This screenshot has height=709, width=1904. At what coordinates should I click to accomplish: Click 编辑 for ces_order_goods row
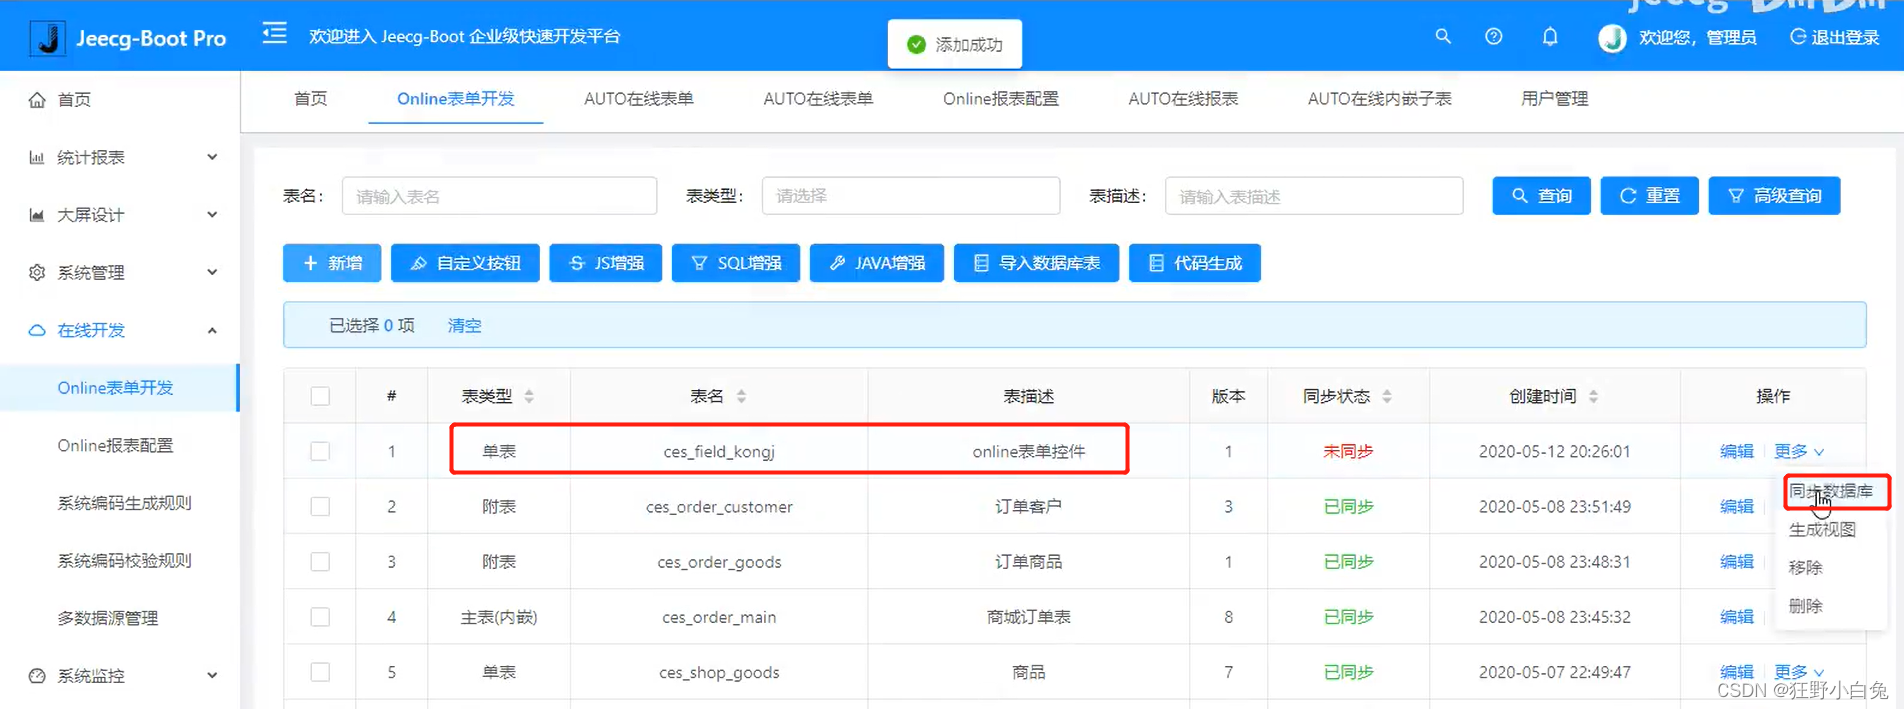coord(1737,562)
